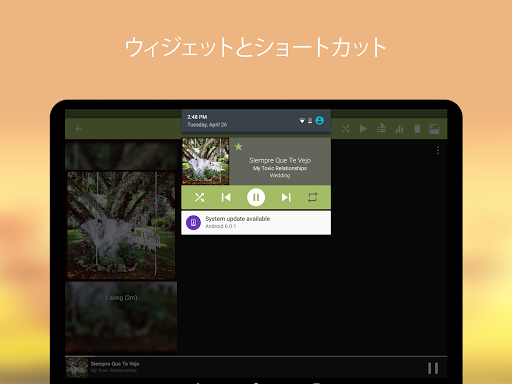Tap the purple system update icon

pos(193,223)
